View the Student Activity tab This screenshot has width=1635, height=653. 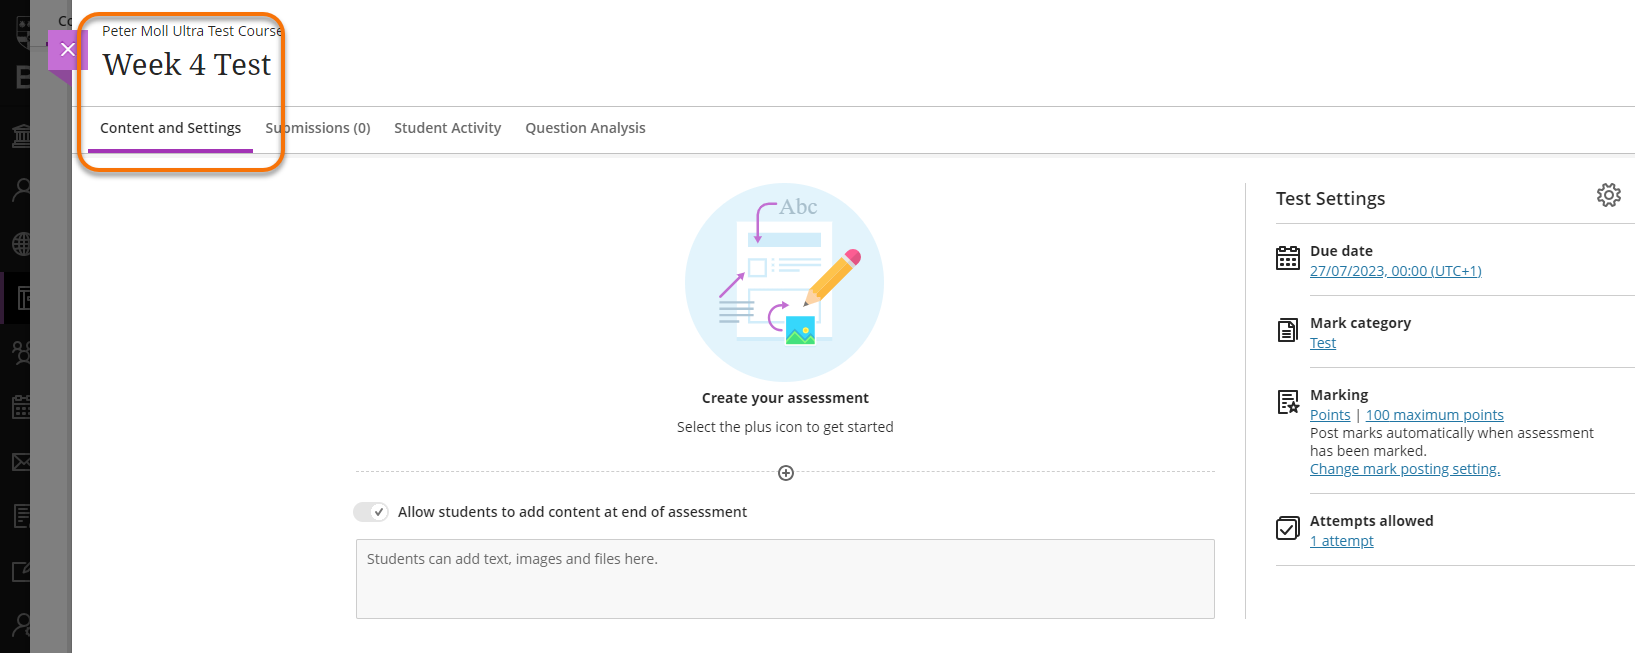[447, 128]
